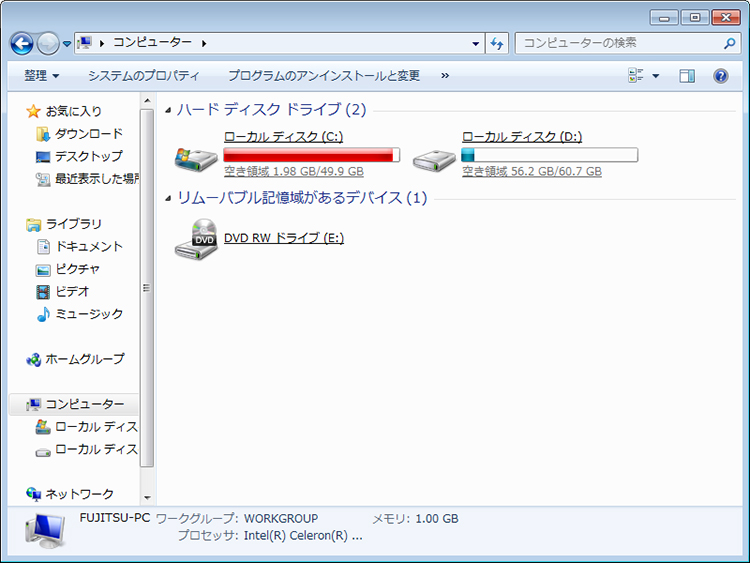The height and width of the screenshot is (563, 750).
Task: Open recent pages dropdown beside Forward button
Action: point(67,44)
